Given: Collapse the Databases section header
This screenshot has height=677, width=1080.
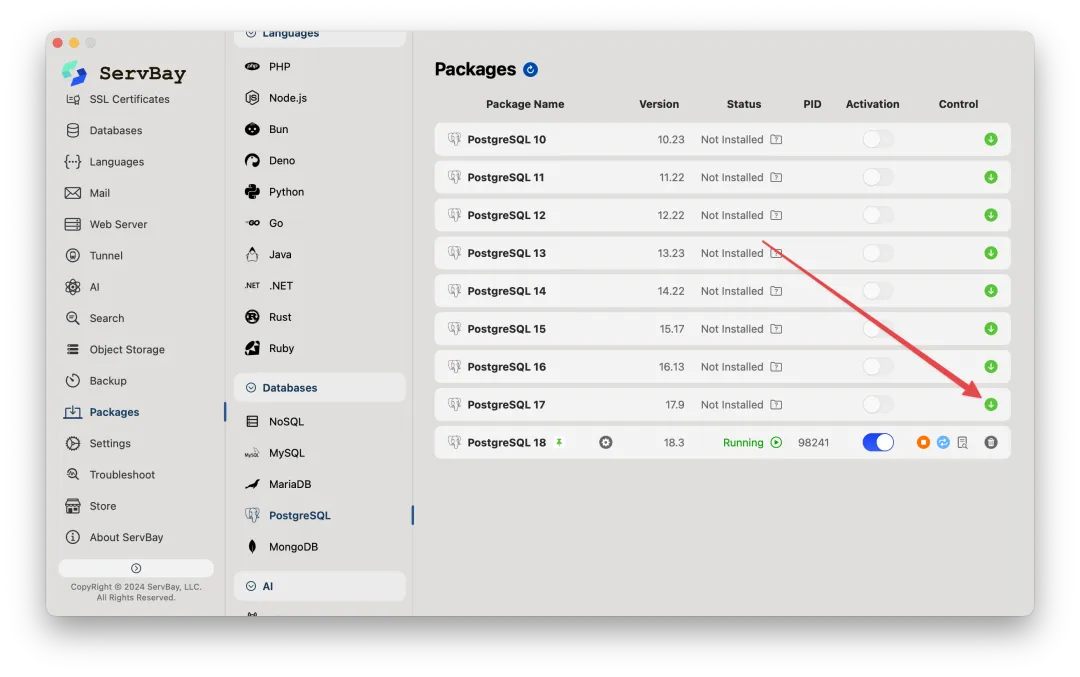Looking at the screenshot, I should coord(320,388).
